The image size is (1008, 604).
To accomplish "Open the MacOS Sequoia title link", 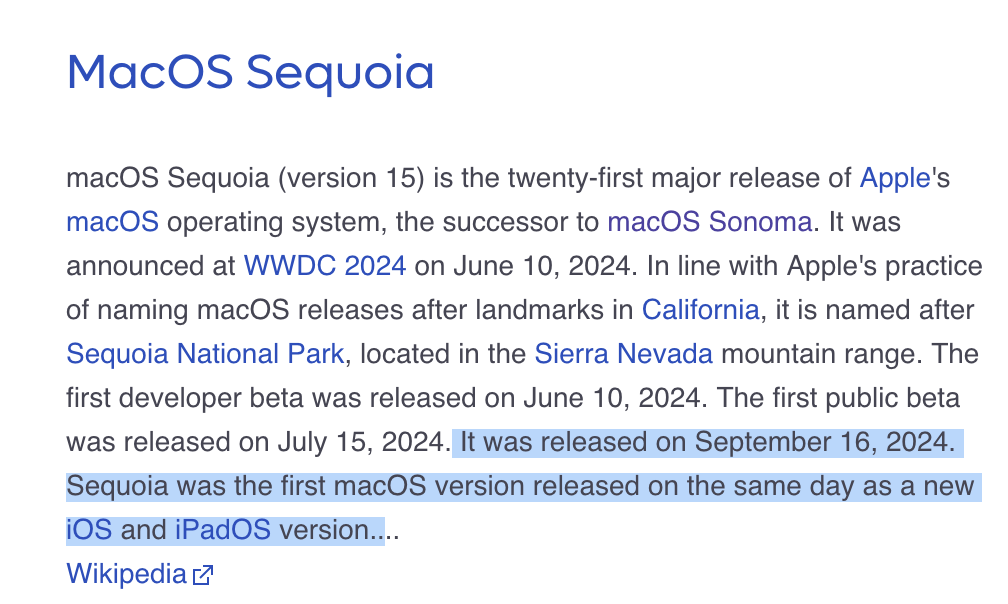I will click(x=251, y=73).
